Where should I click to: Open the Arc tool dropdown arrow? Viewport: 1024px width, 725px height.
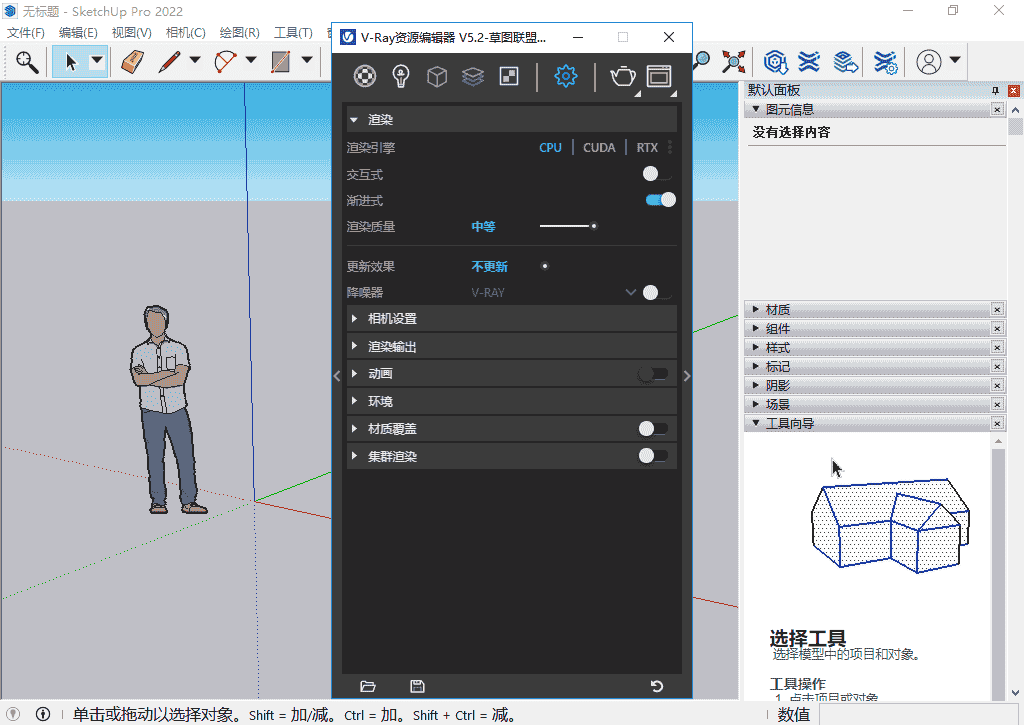pos(250,62)
